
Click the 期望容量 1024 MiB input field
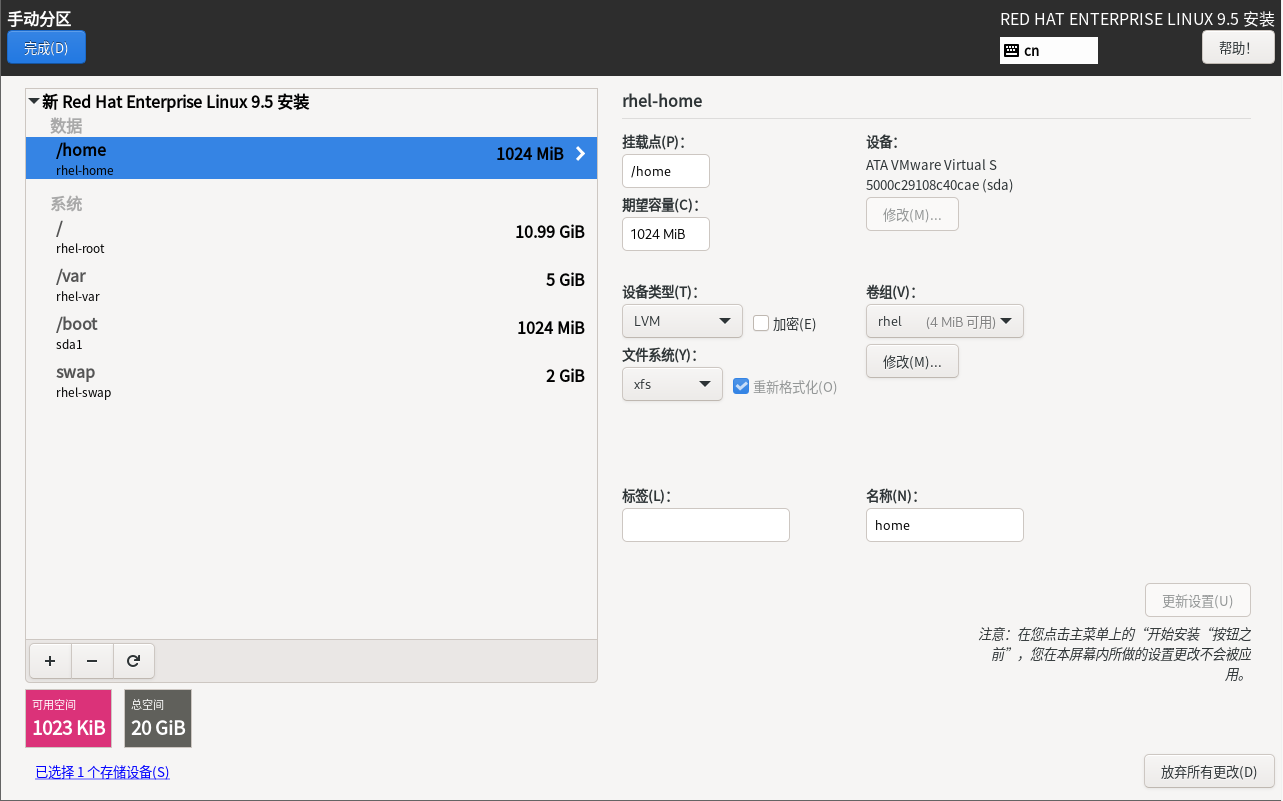[666, 234]
